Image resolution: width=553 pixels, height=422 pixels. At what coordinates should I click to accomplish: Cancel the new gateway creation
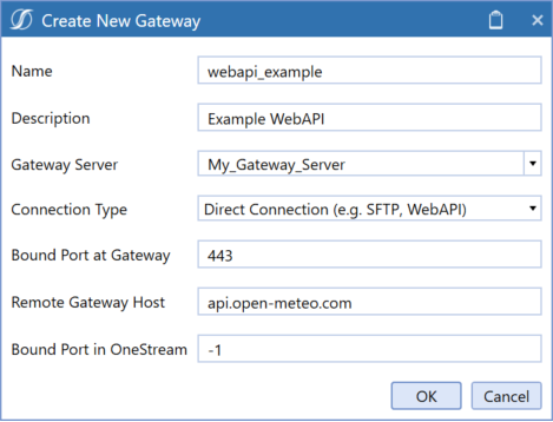pyautogui.click(x=506, y=396)
